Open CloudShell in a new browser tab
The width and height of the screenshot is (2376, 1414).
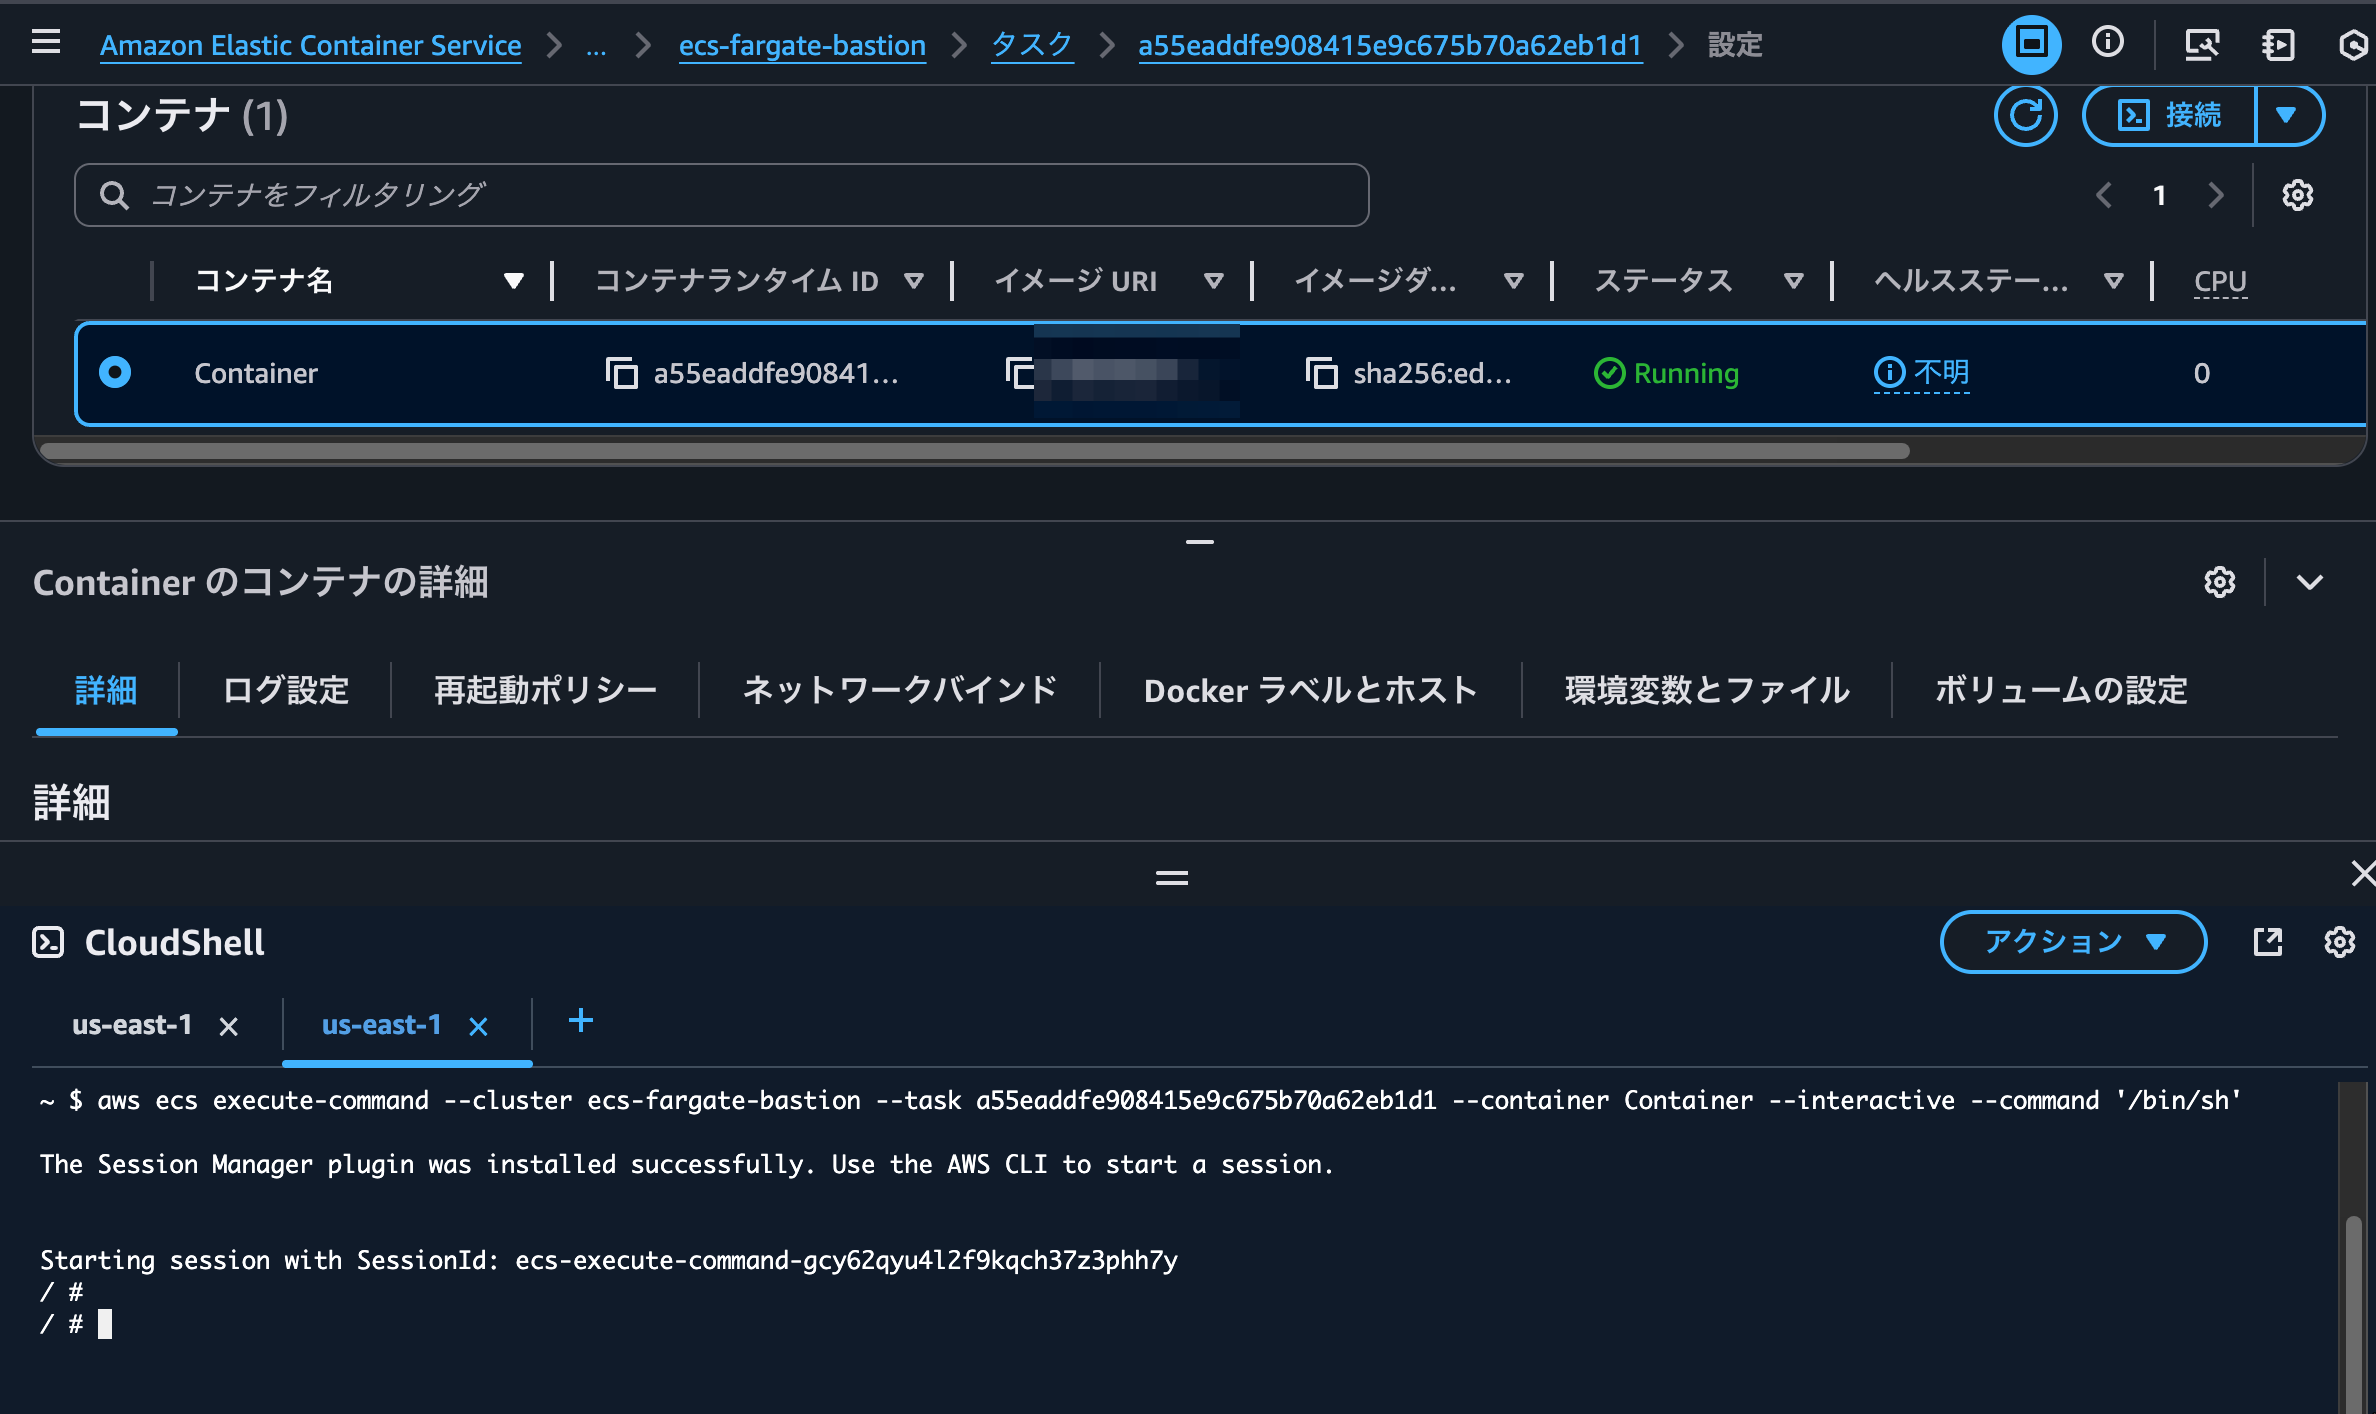[x=2267, y=941]
